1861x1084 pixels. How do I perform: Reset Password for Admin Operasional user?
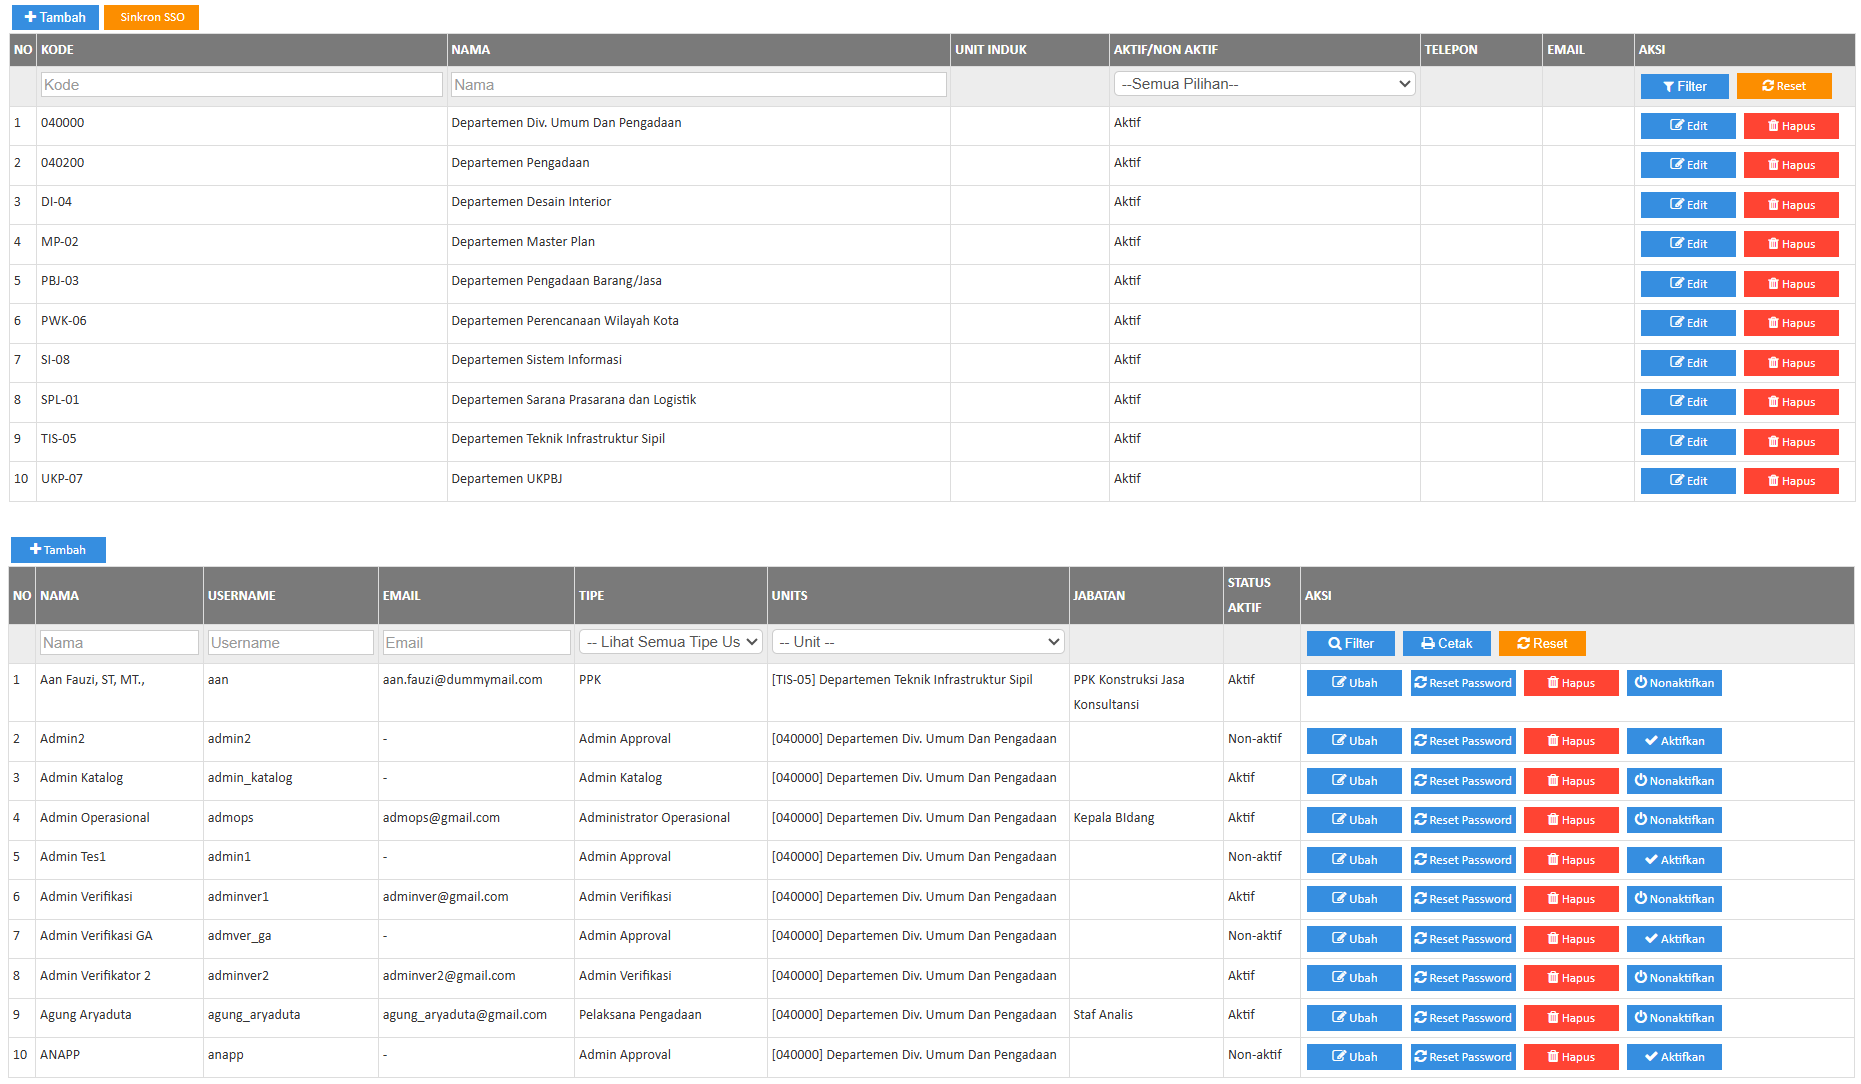(x=1462, y=820)
